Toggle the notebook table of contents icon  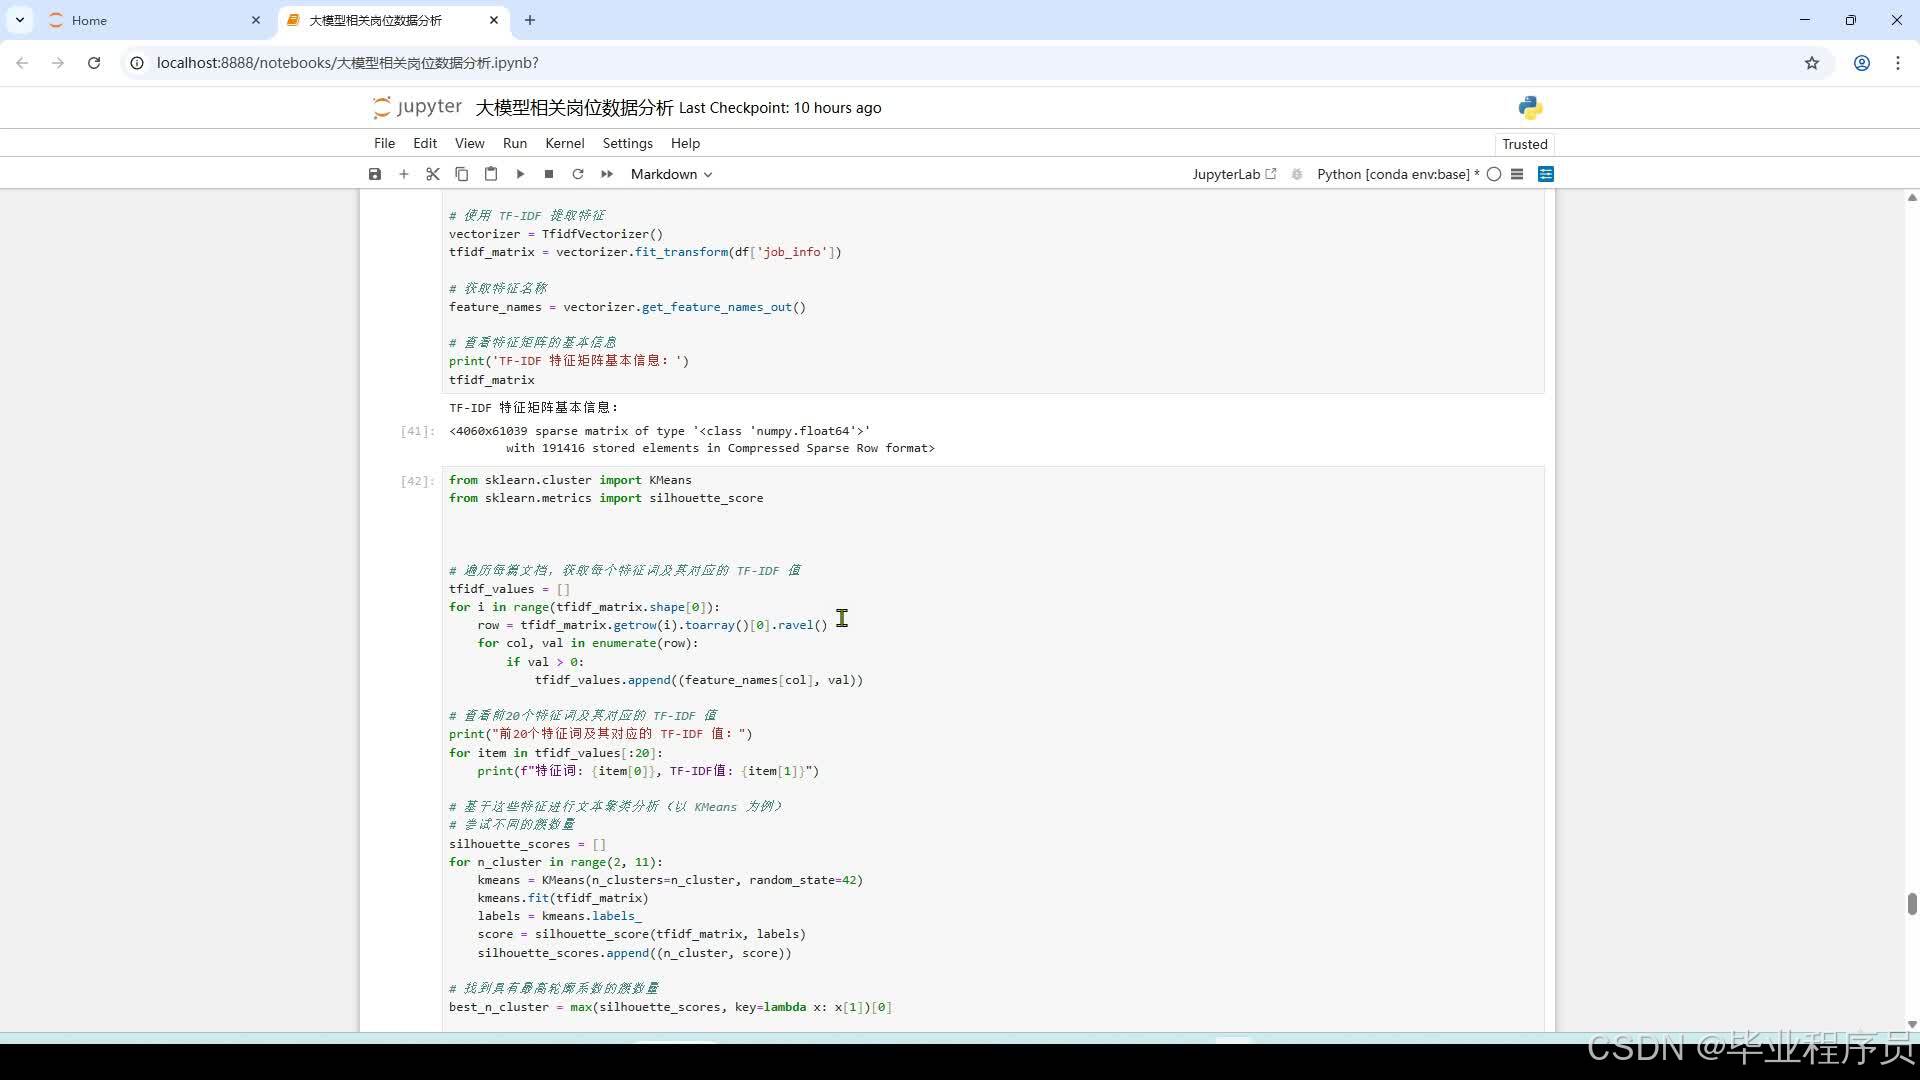tap(1517, 174)
